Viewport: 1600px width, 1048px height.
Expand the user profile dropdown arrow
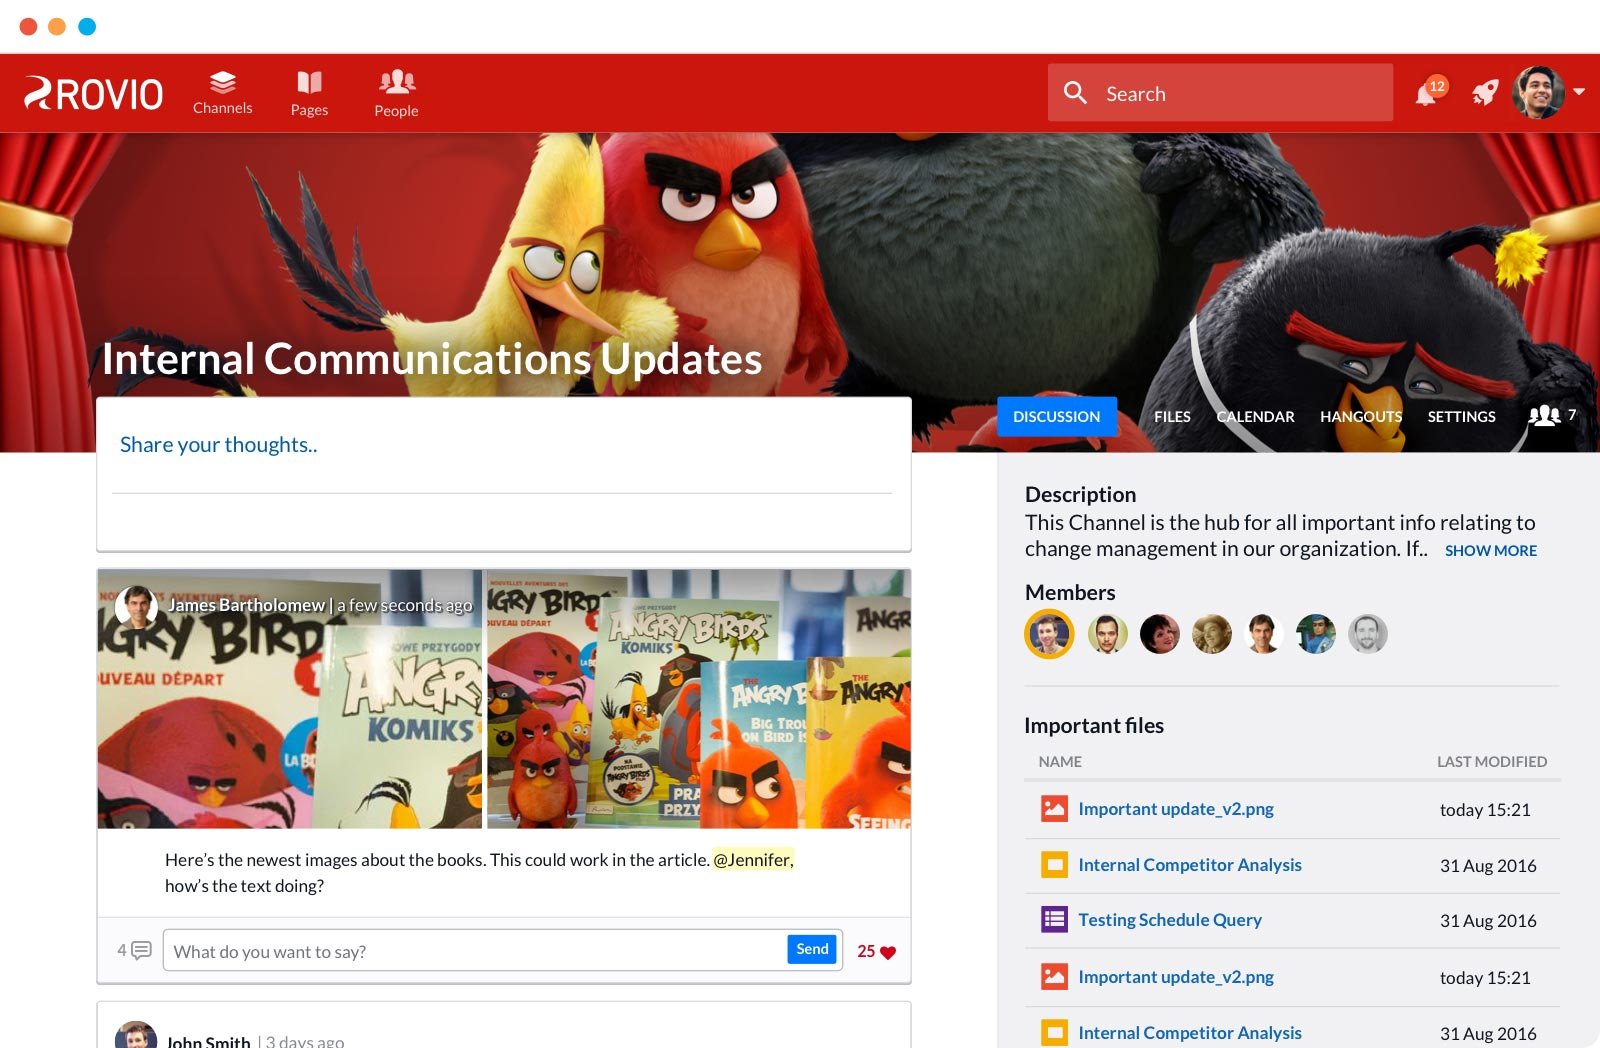[x=1579, y=92]
